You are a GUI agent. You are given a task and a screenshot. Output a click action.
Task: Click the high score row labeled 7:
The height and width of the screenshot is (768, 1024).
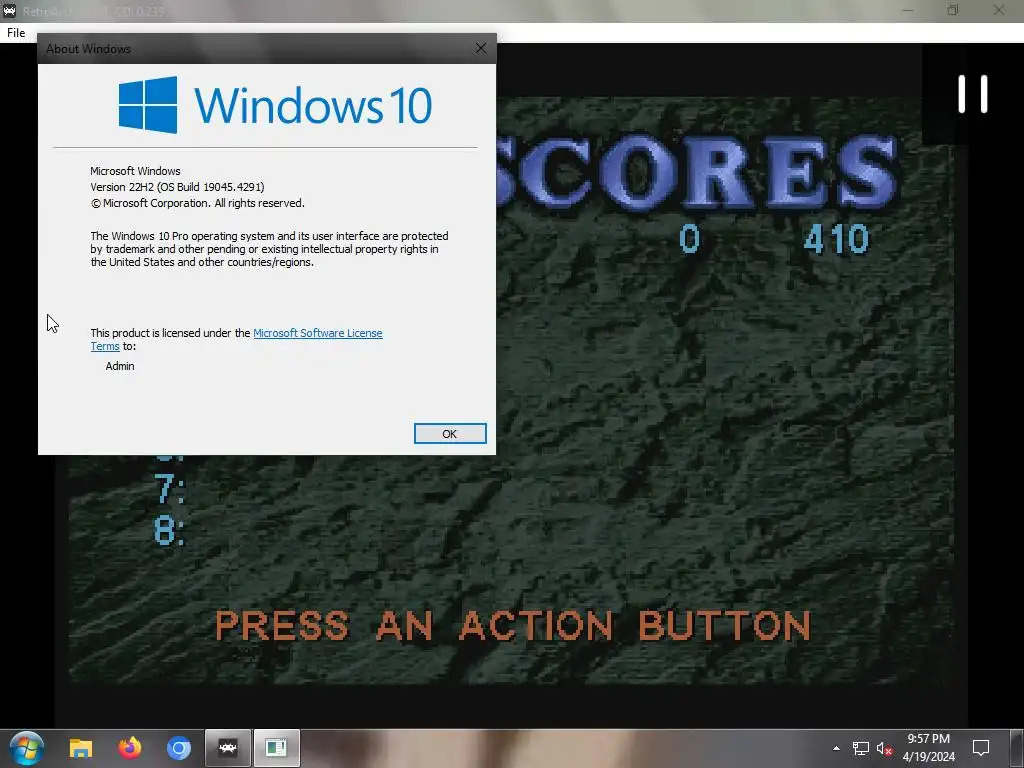[170, 490]
